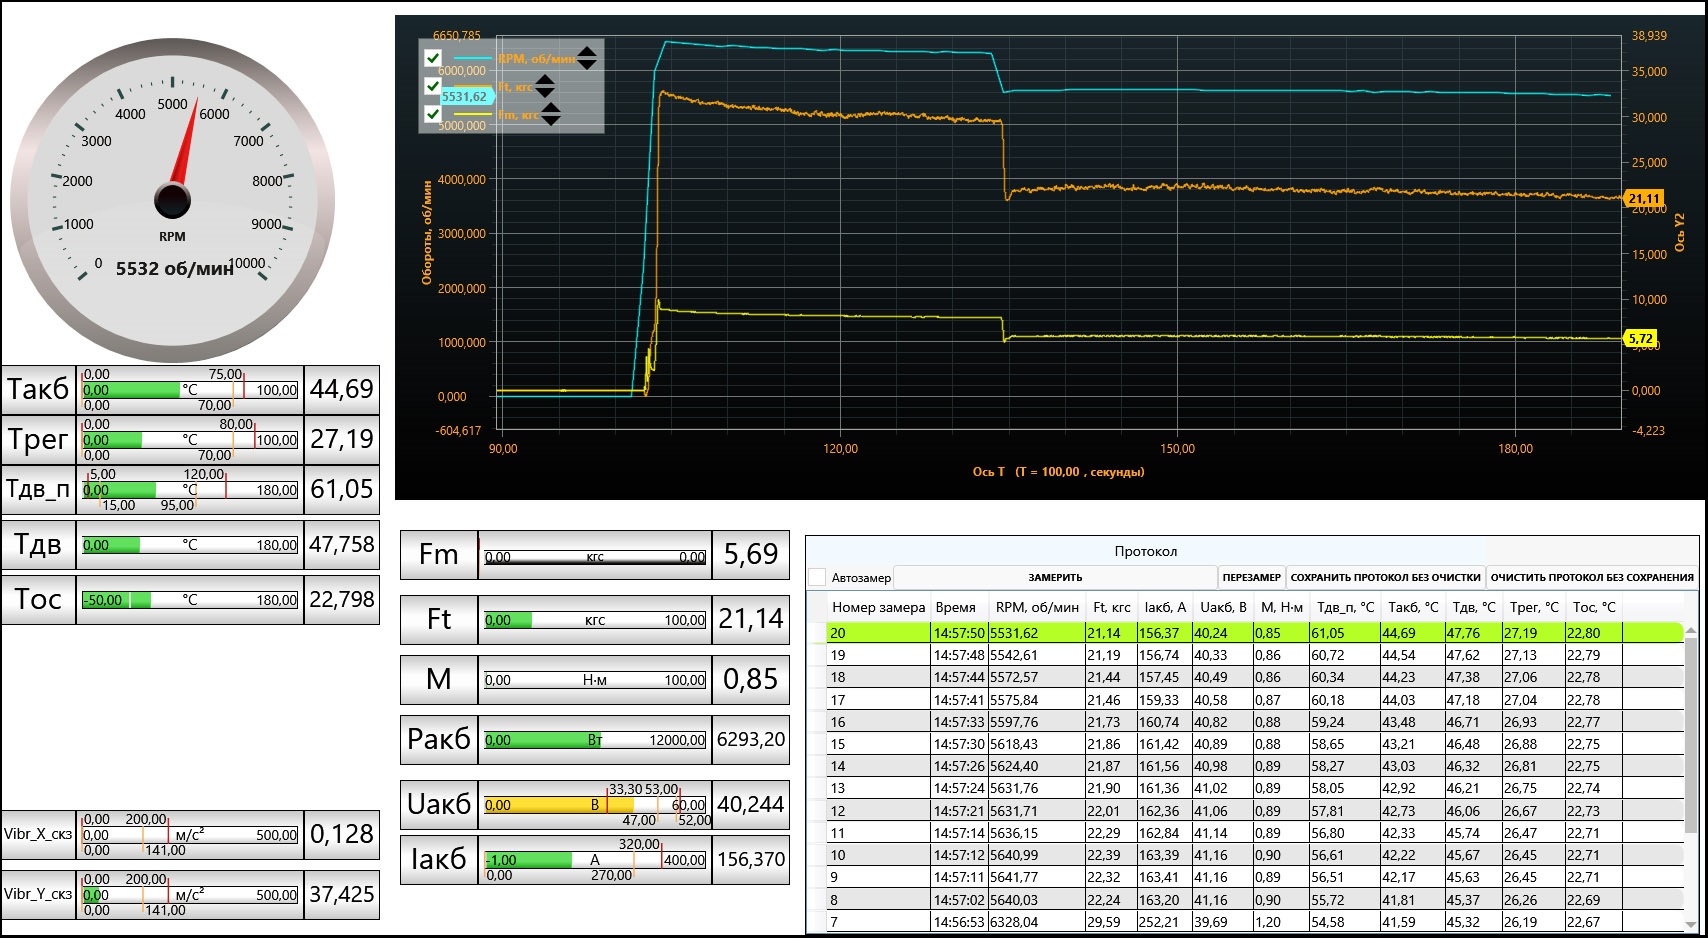Screen dimensions: 1708x939
Task: Click the Ft, кгс column header
Action: point(1111,607)
